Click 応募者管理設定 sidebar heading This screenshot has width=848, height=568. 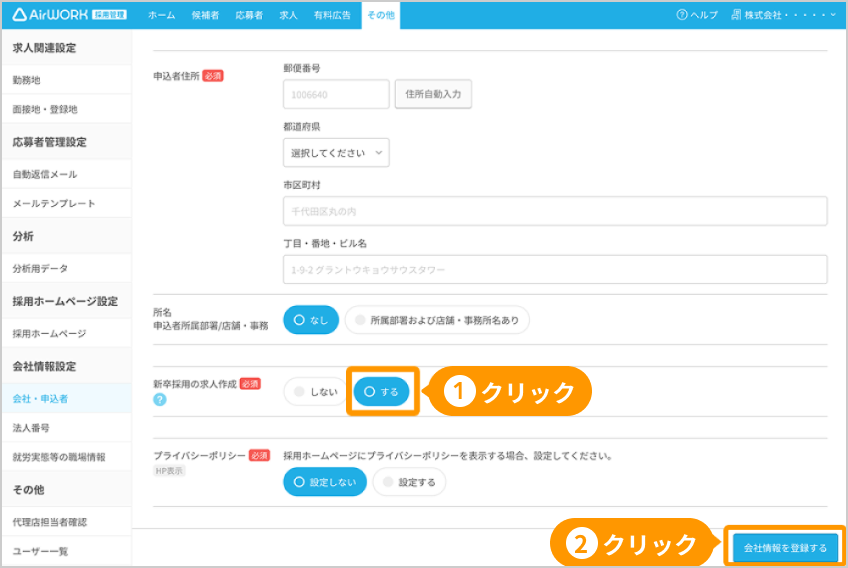click(49, 142)
